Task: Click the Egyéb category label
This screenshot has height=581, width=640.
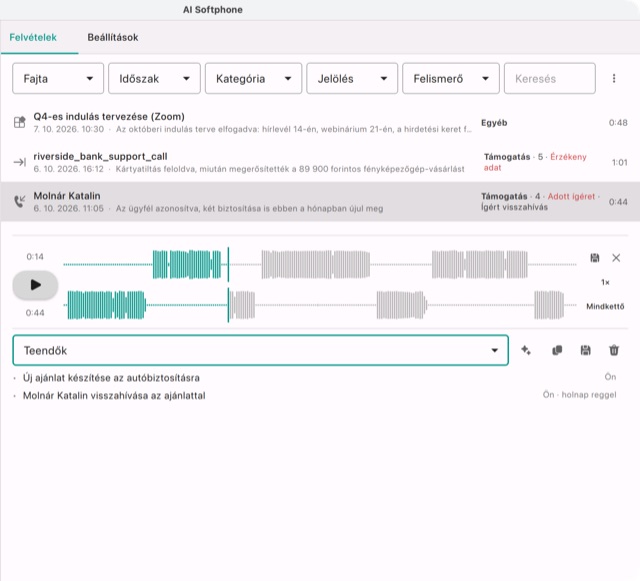Action: 494,123
